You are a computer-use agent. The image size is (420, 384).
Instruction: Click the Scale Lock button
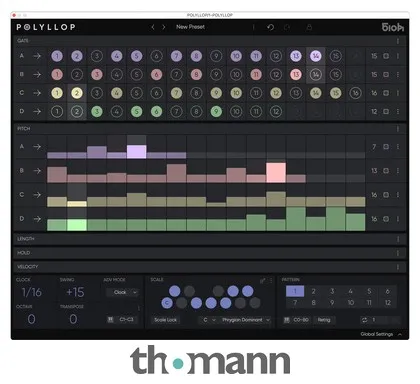click(x=165, y=320)
